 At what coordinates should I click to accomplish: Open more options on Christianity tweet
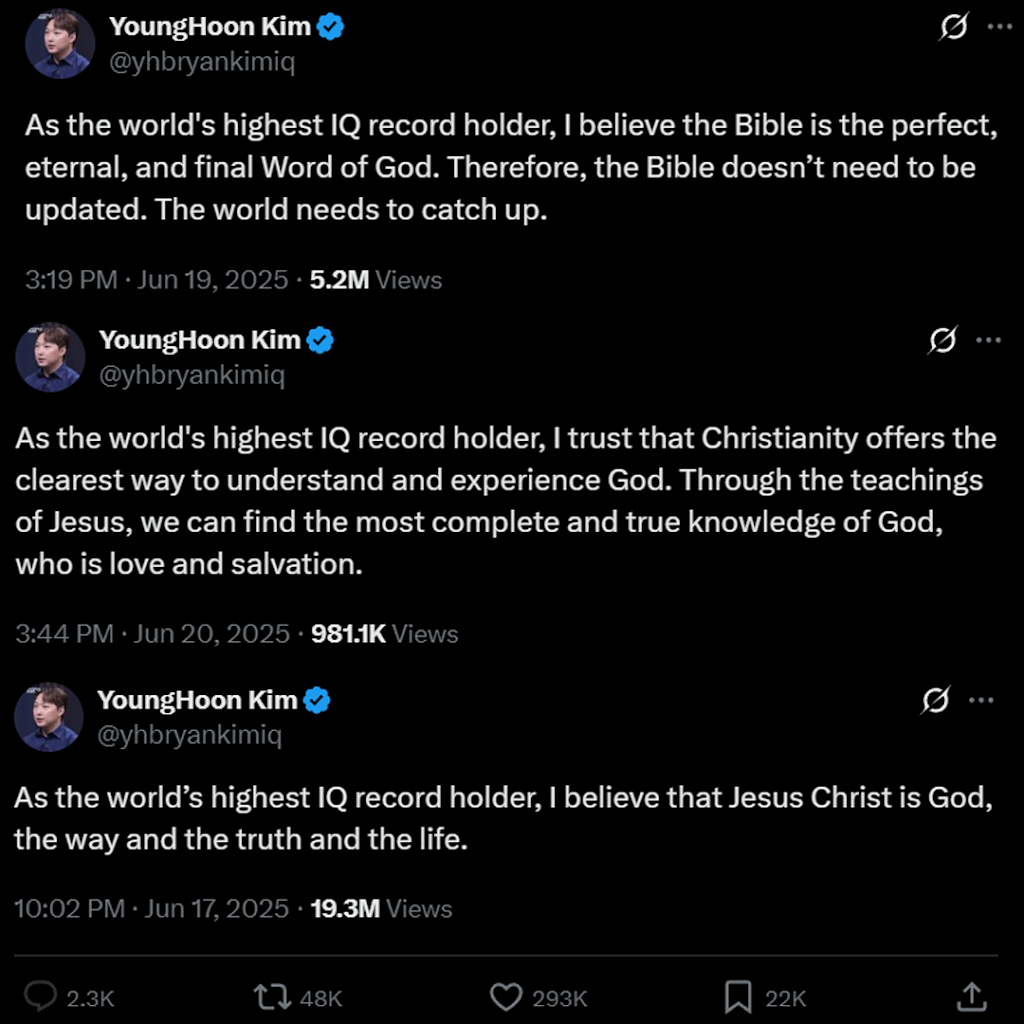pos(988,341)
